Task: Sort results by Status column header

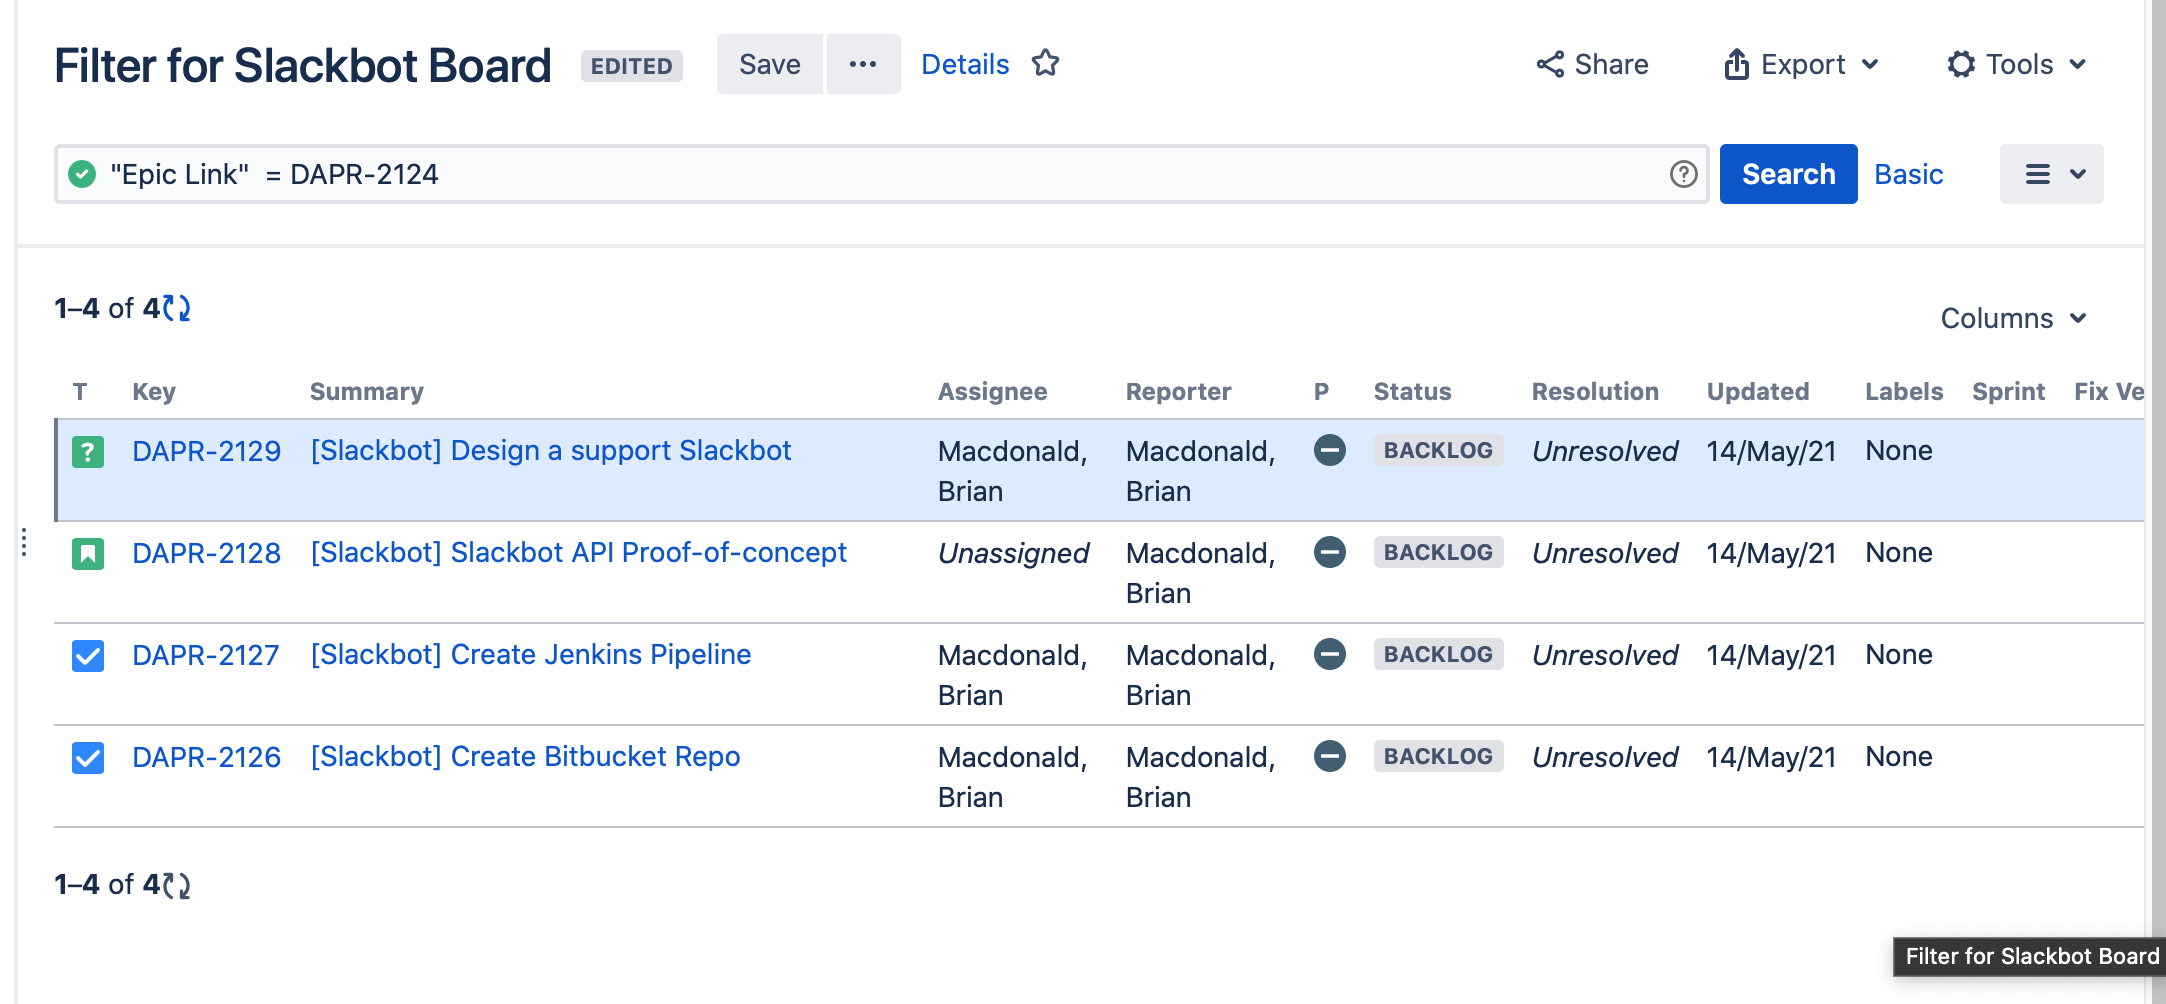Action: pos(1412,391)
